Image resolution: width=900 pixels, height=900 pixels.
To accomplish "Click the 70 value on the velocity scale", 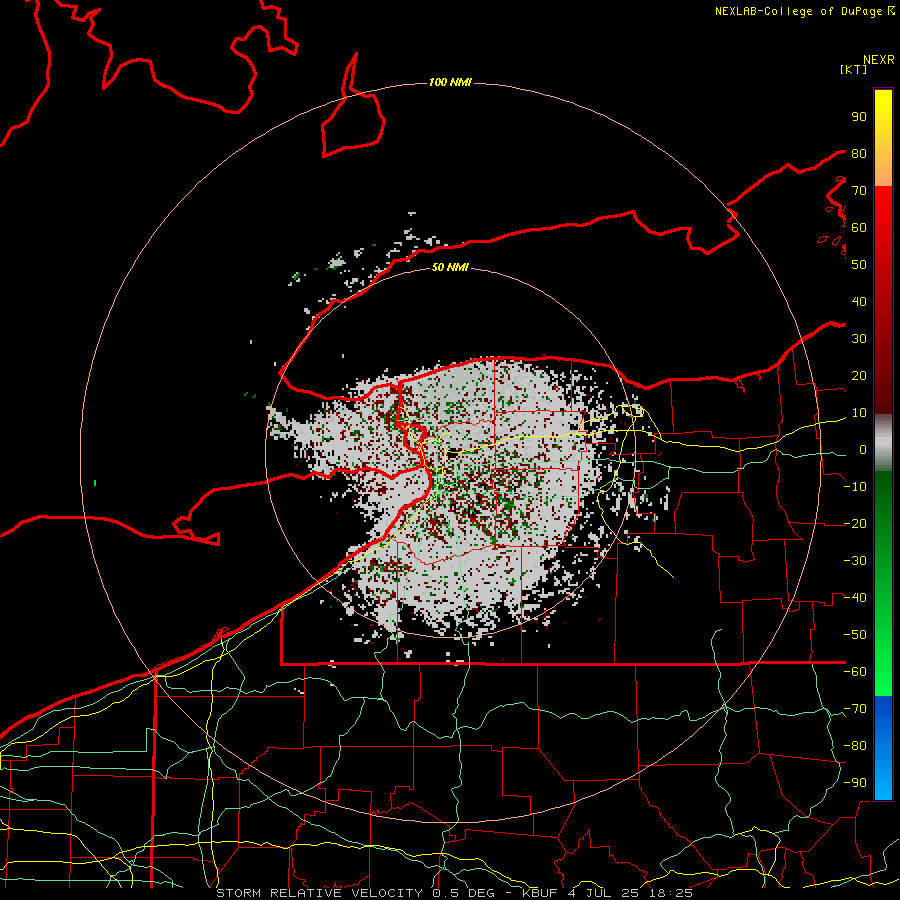I will [859, 191].
